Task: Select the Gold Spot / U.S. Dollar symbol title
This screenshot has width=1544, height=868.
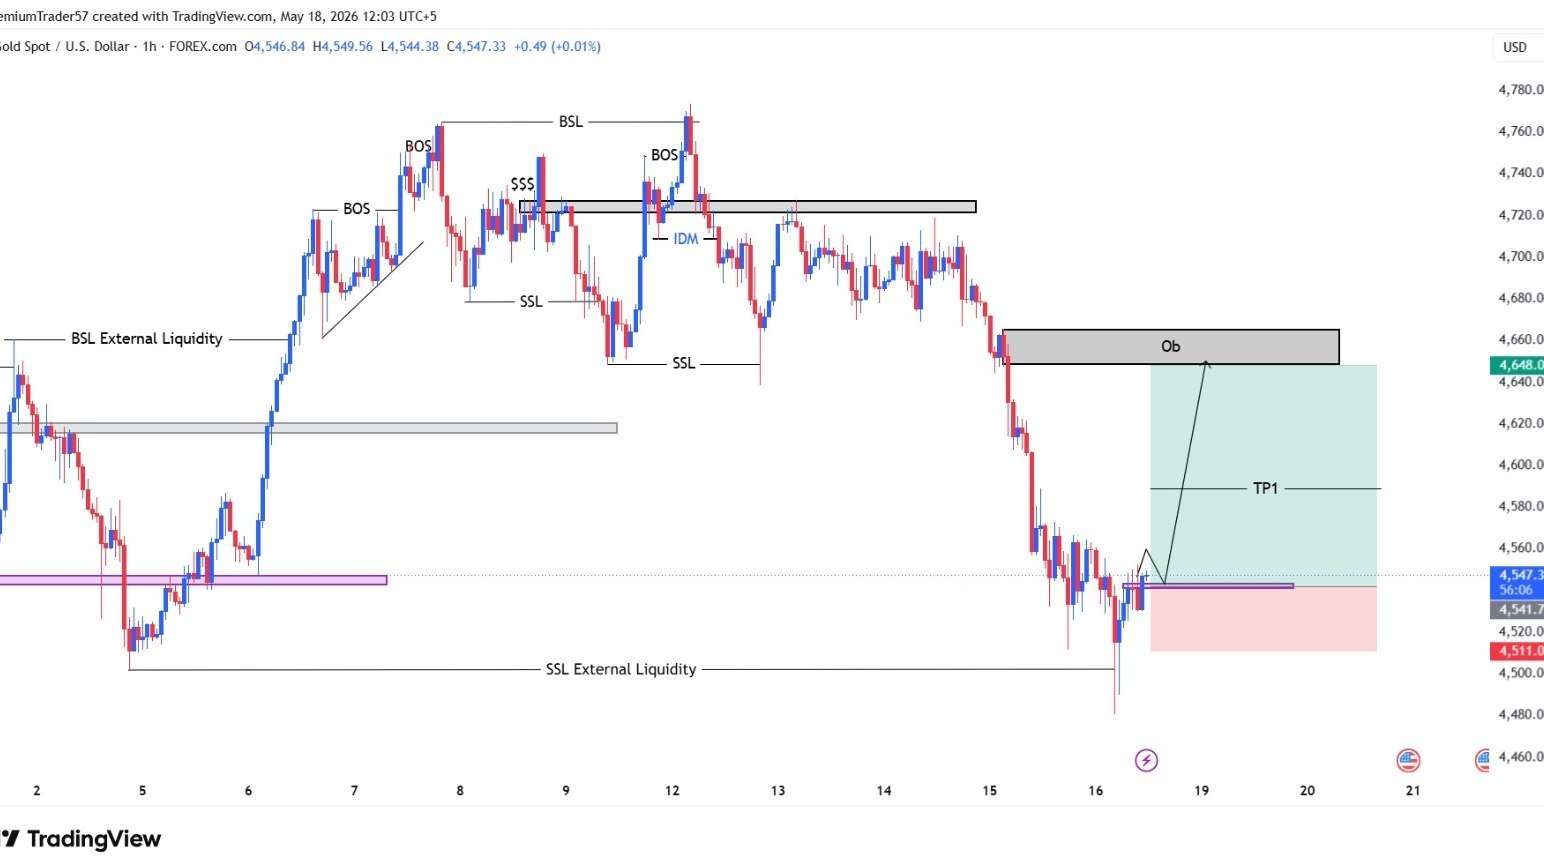Action: (65, 46)
